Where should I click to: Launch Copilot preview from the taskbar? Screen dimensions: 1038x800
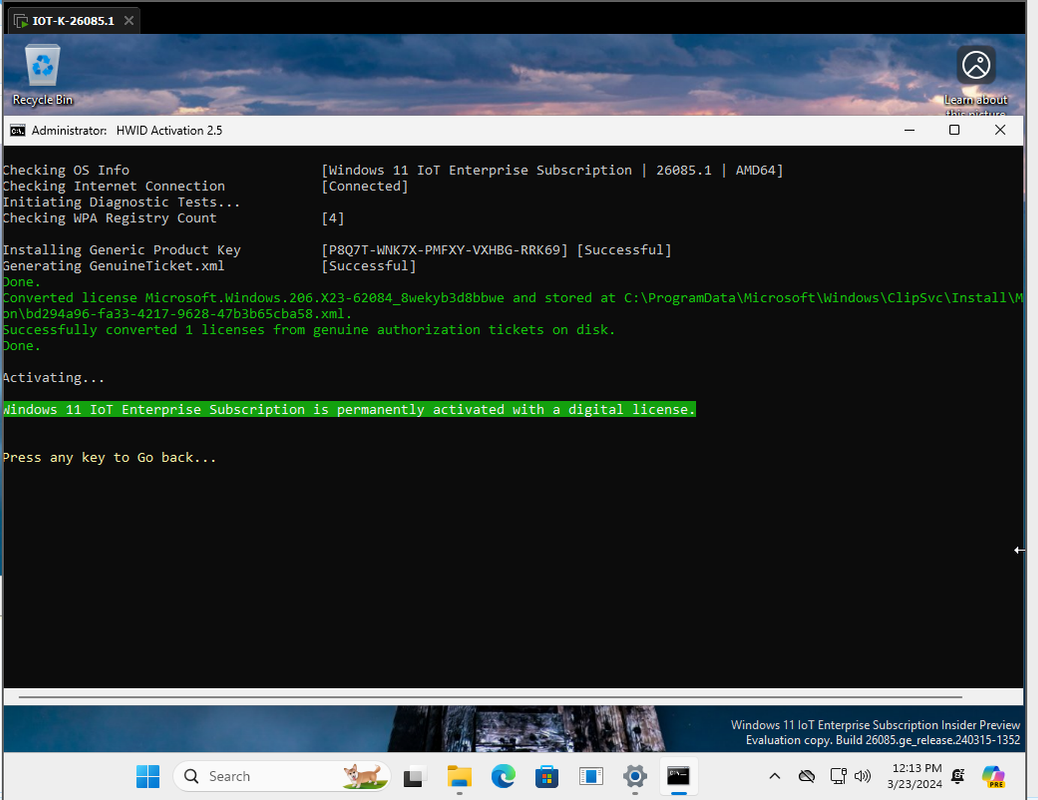pyautogui.click(x=994, y=776)
